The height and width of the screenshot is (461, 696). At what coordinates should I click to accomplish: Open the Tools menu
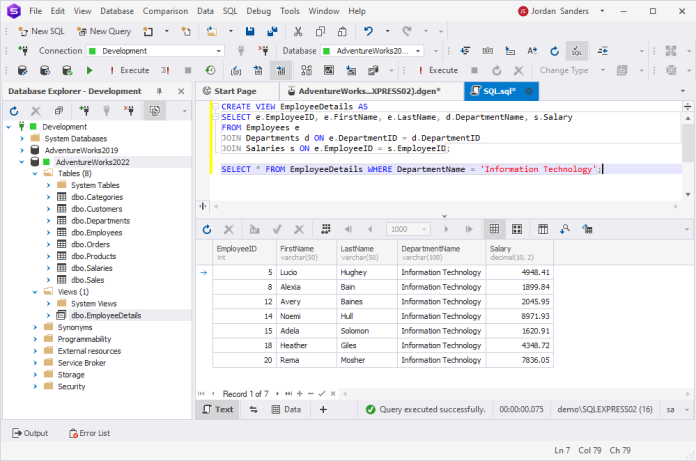(289, 11)
